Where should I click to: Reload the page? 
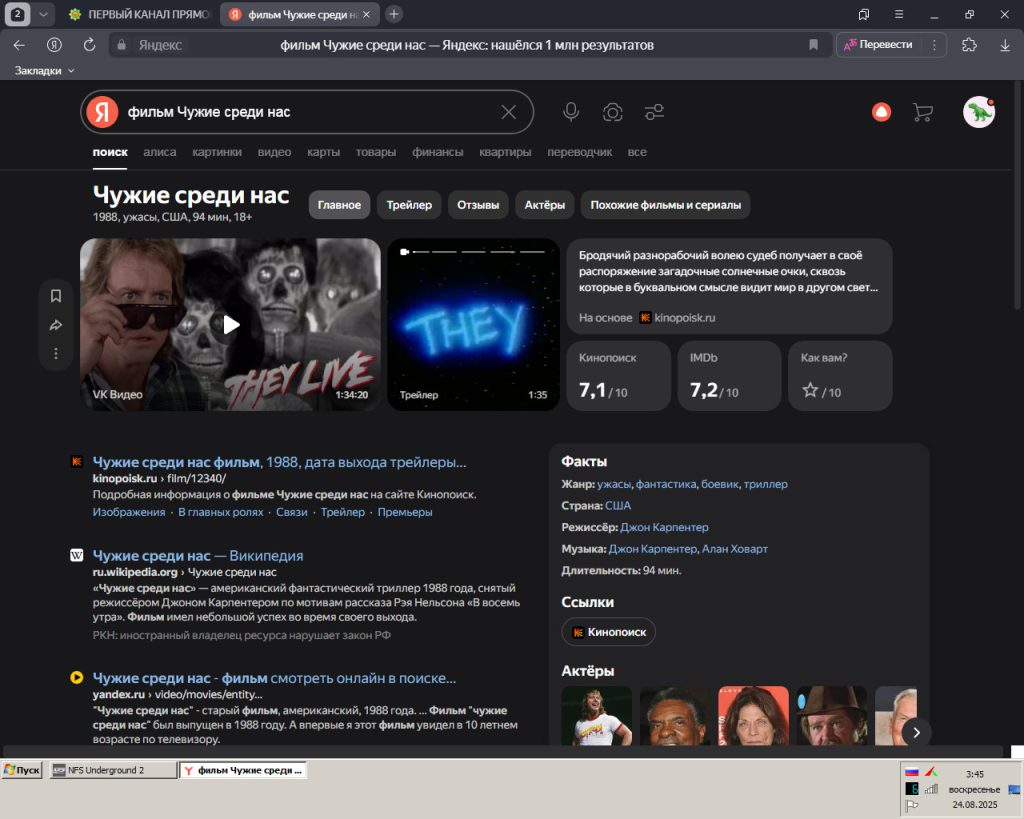coord(89,45)
